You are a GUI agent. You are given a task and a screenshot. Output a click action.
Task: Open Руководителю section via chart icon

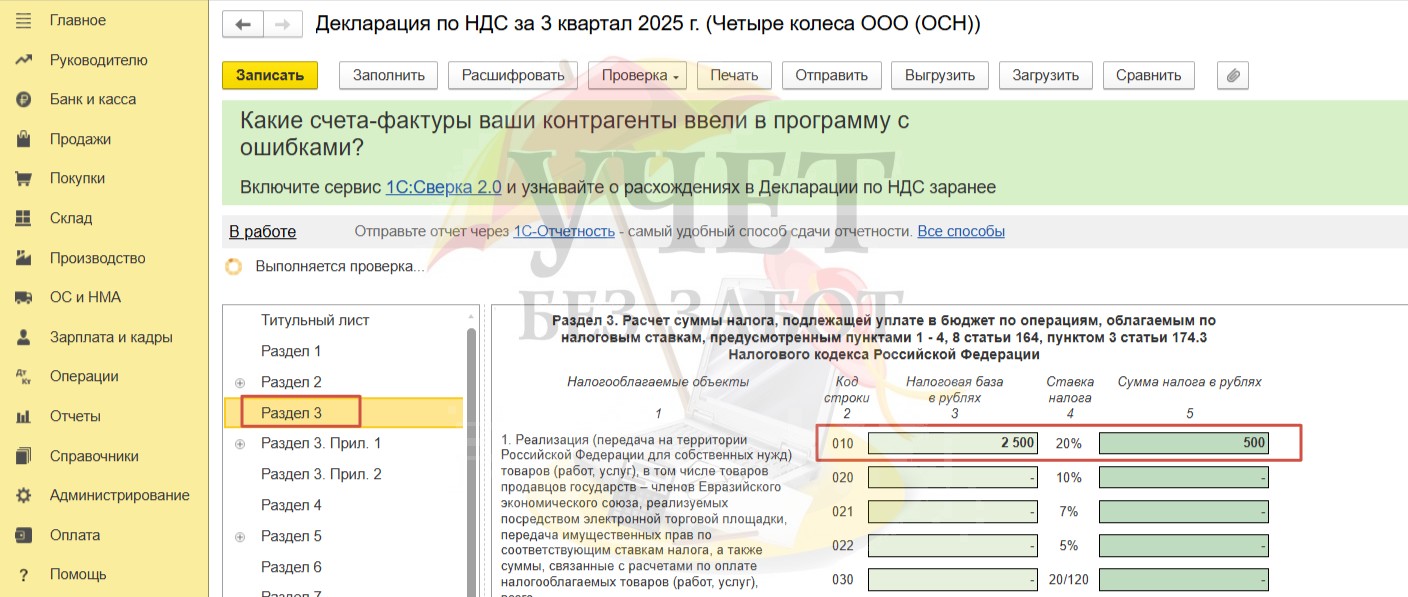[x=24, y=60]
